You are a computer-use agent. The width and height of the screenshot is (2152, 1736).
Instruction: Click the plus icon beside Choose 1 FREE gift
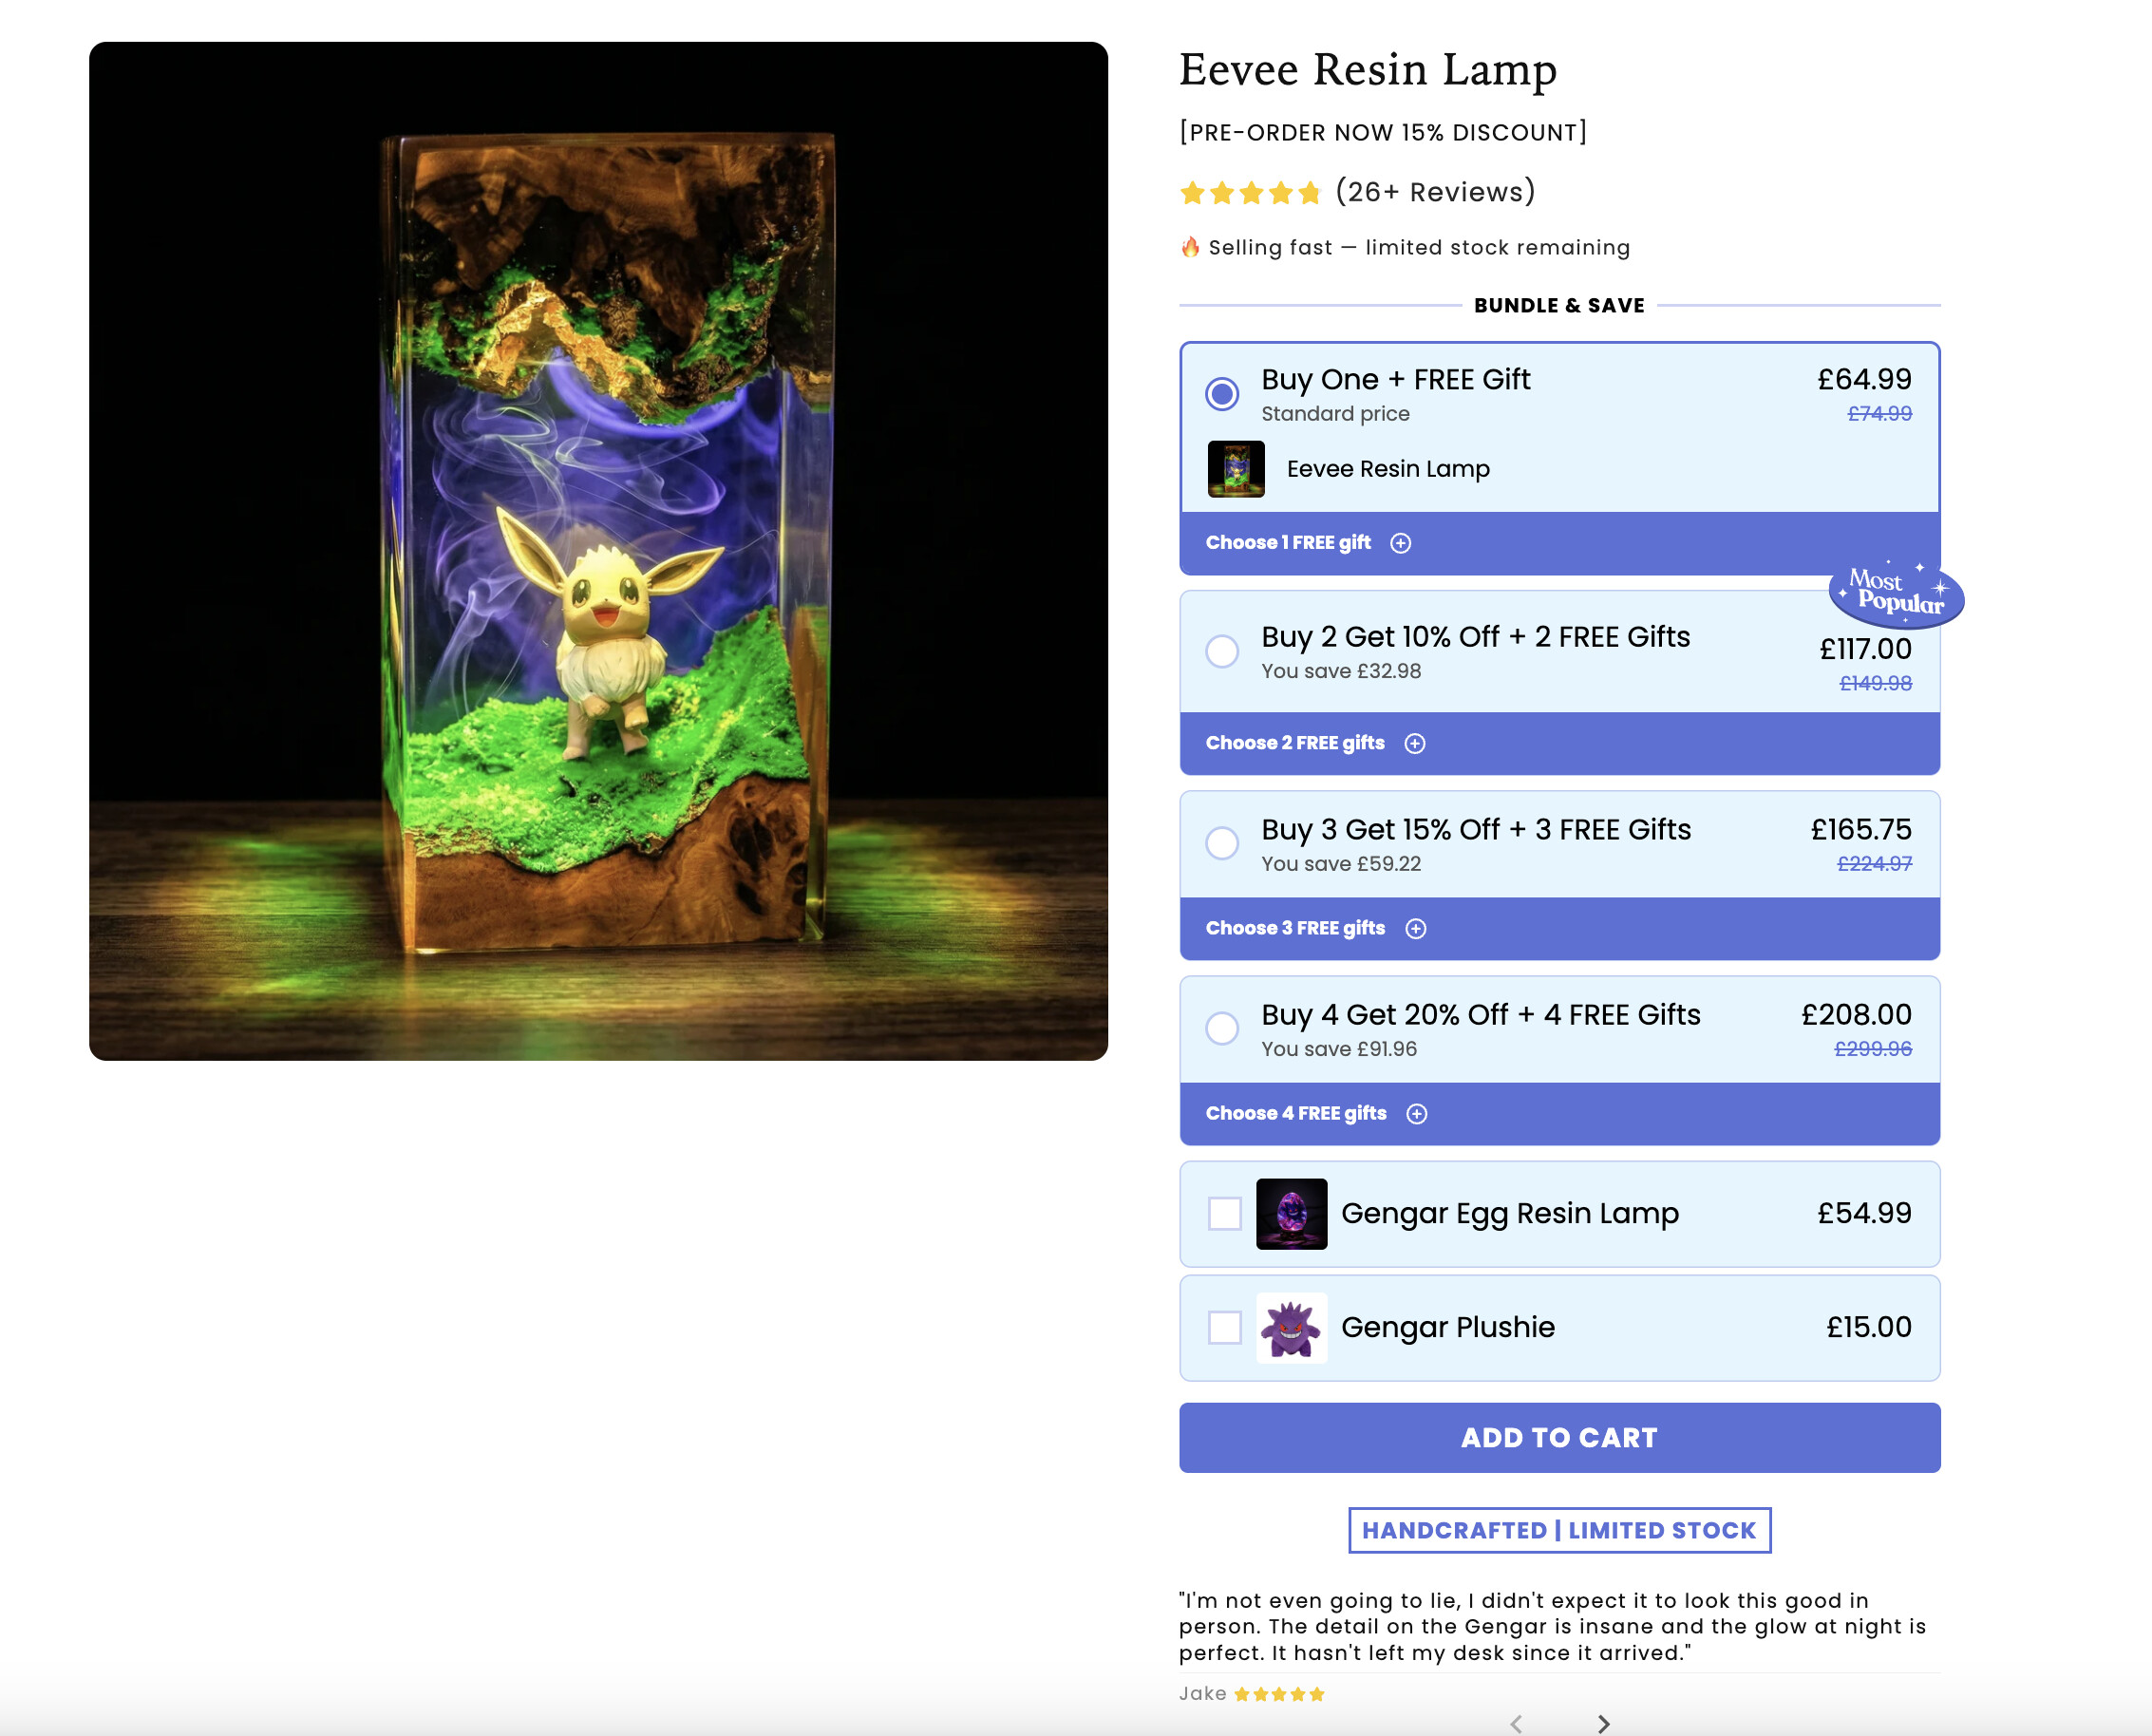click(1400, 543)
